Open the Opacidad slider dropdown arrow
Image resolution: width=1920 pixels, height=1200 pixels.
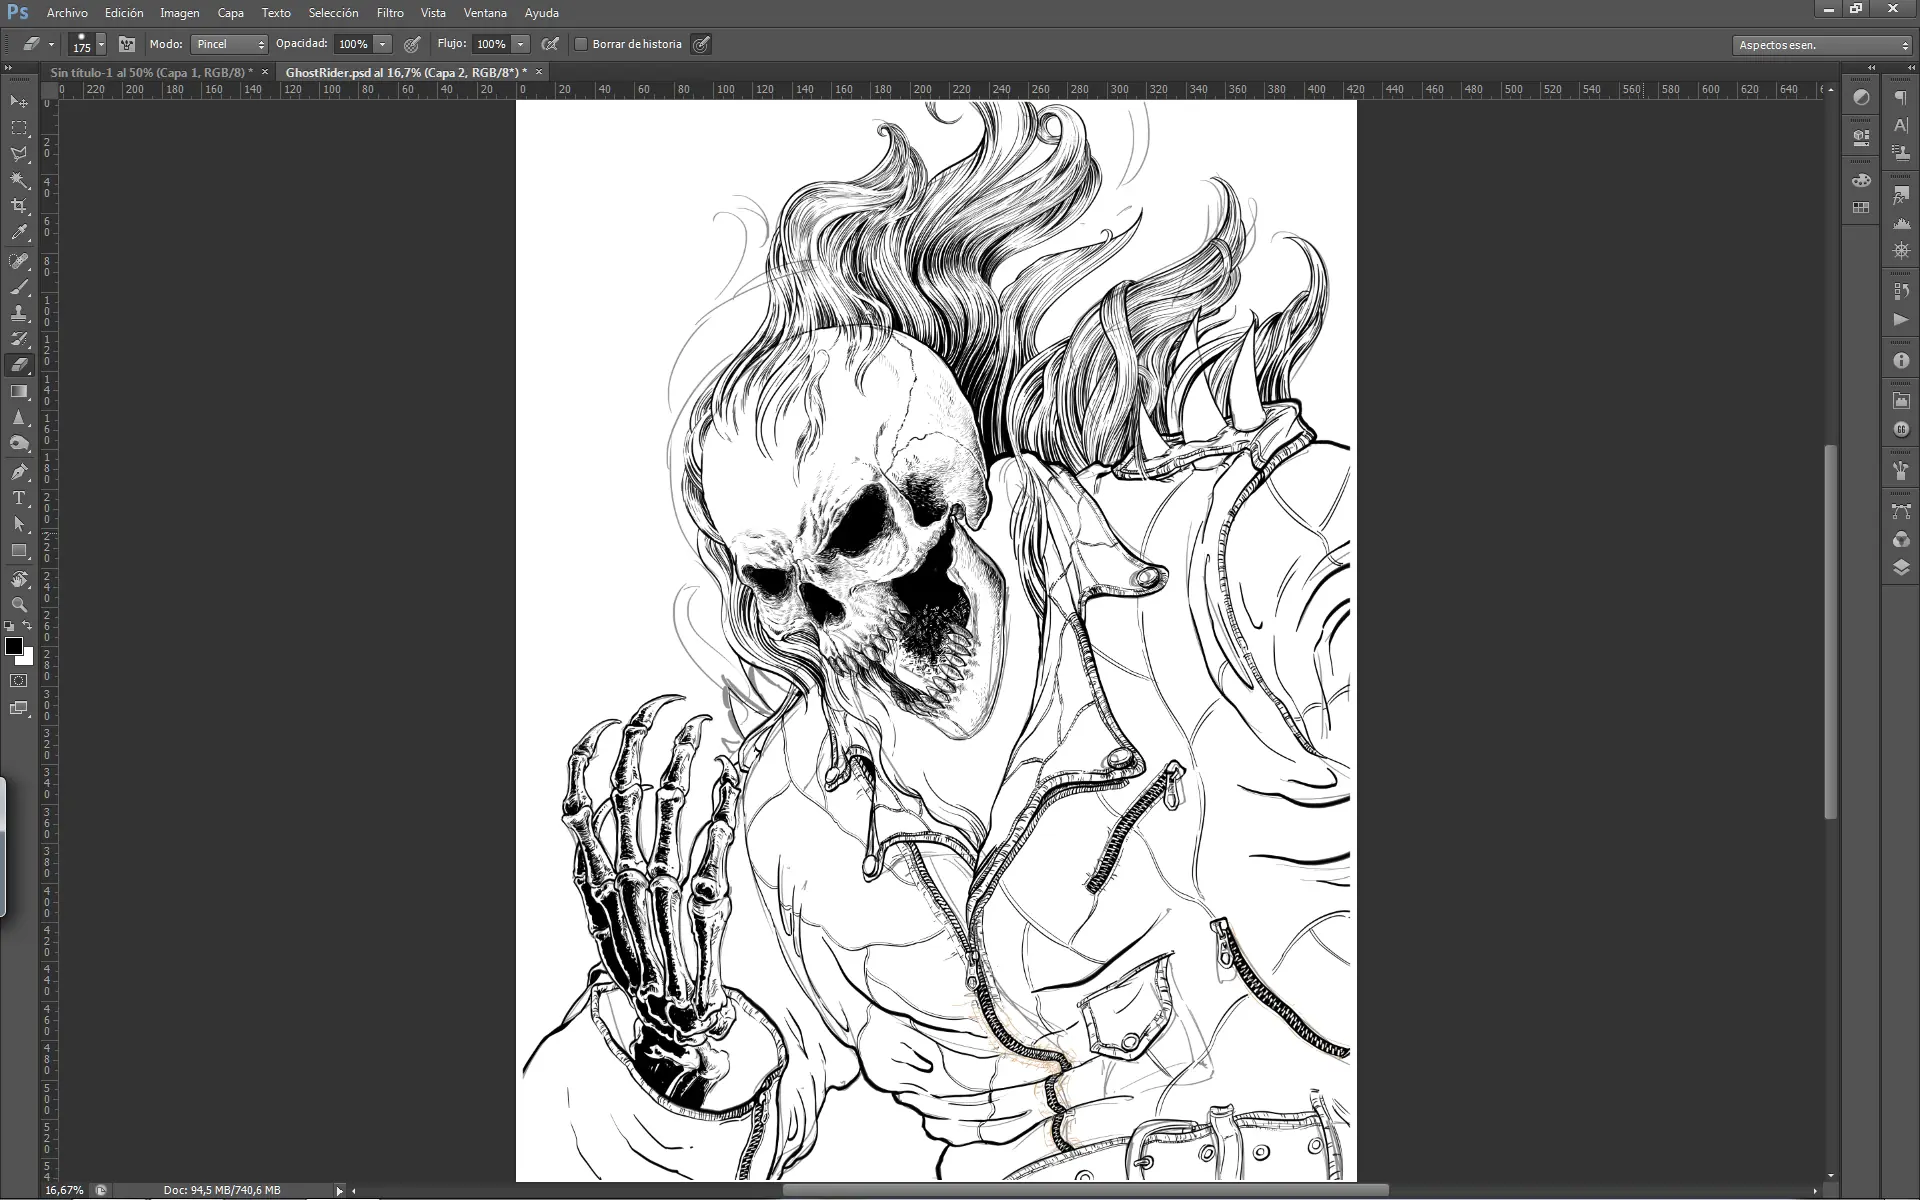tap(382, 44)
